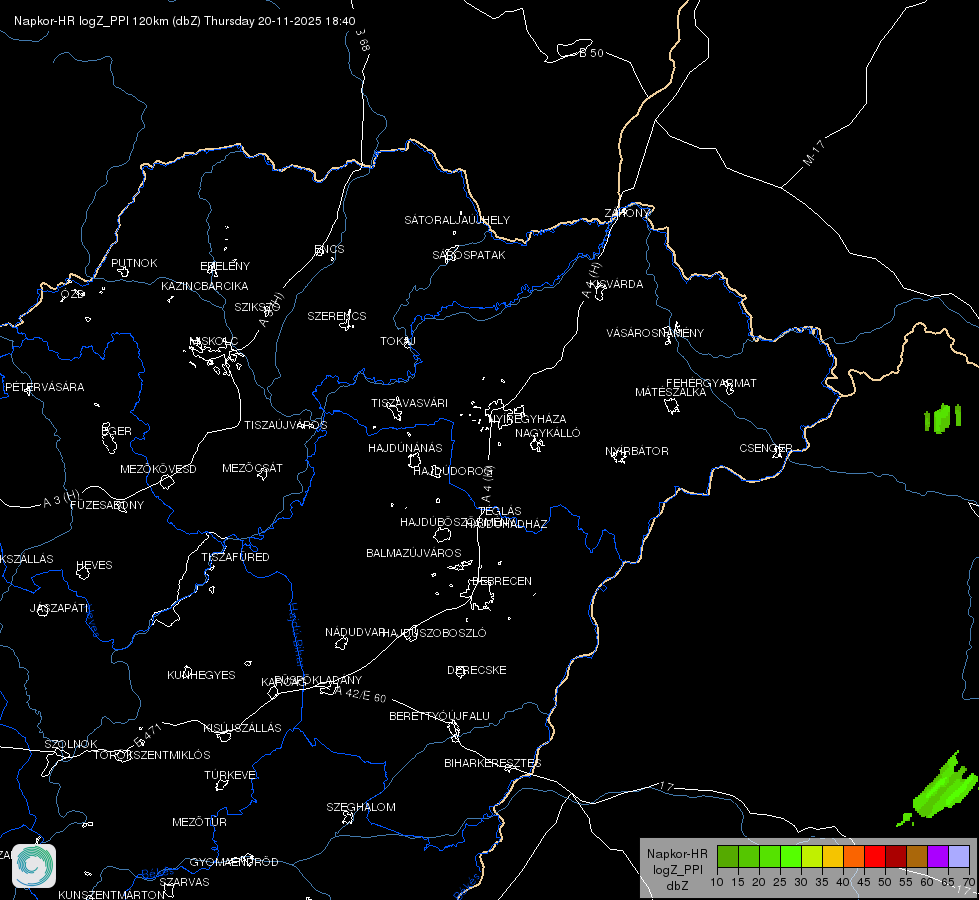Click the TISZAÚJVÁROS town label

[x=285, y=425]
